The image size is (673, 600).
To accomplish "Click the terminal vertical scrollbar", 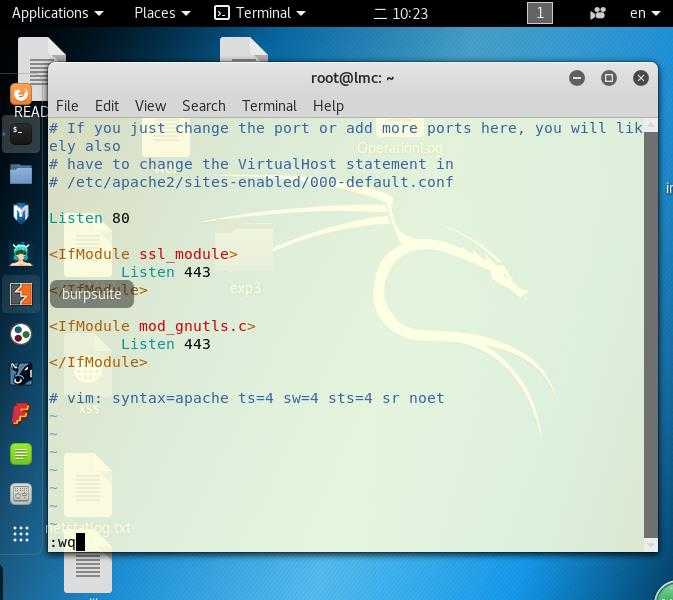I will pyautogui.click(x=651, y=335).
